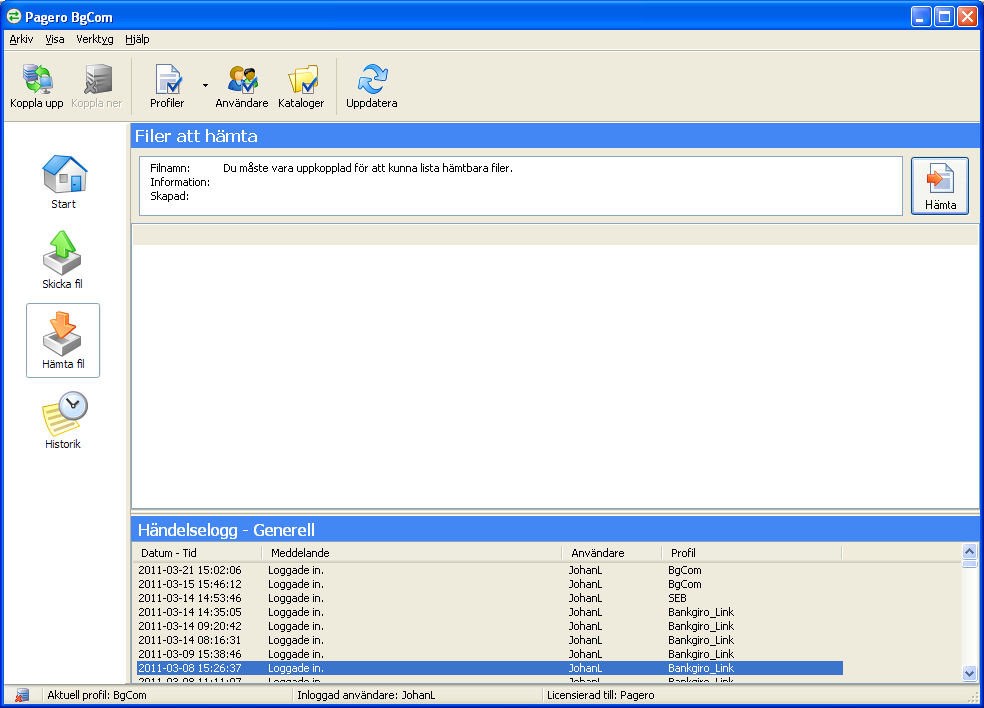Select highlighted log entry 2011-03-08 15:26:37
Viewport: 984px width, 708px height.
489,668
